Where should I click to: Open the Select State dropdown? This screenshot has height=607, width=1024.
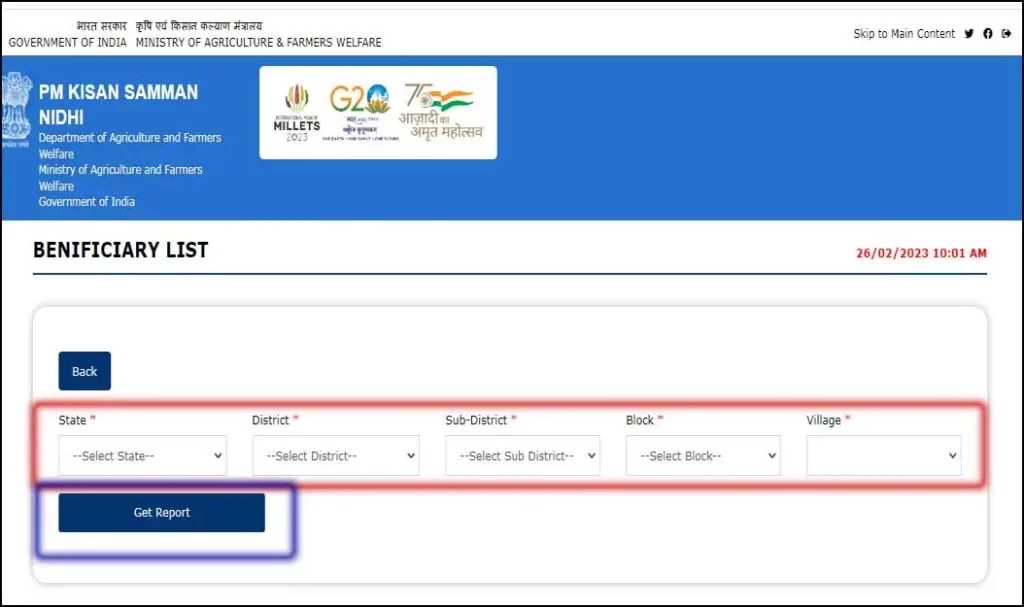(x=142, y=455)
